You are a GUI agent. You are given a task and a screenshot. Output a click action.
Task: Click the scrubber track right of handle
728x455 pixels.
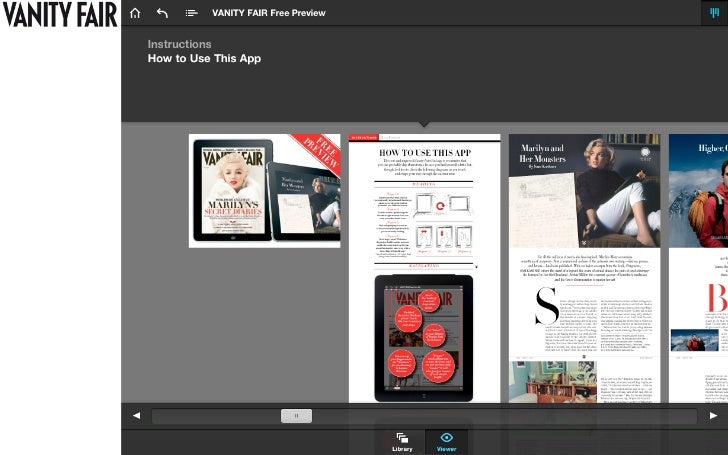pyautogui.click(x=504, y=416)
